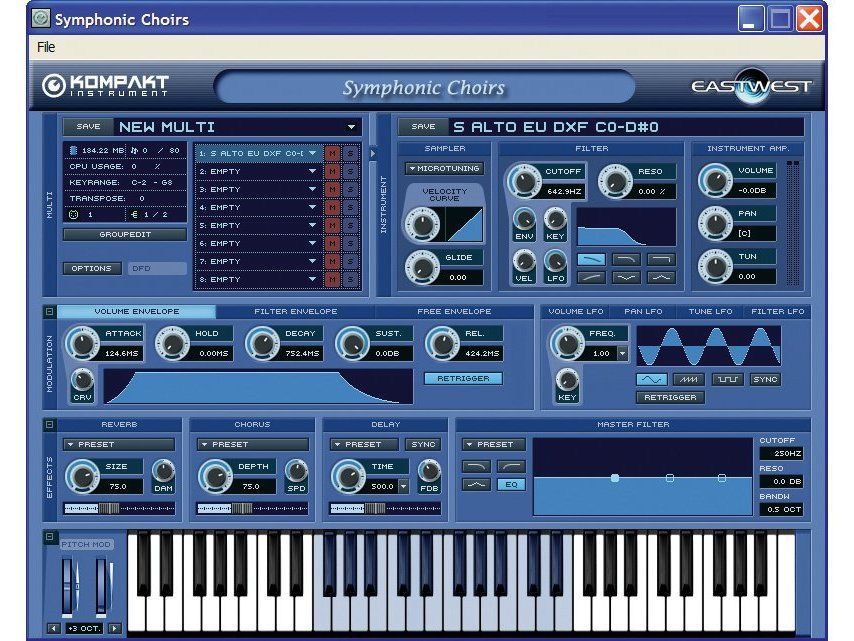Click the envelope Attack knob
The height and width of the screenshot is (641, 854).
point(82,344)
